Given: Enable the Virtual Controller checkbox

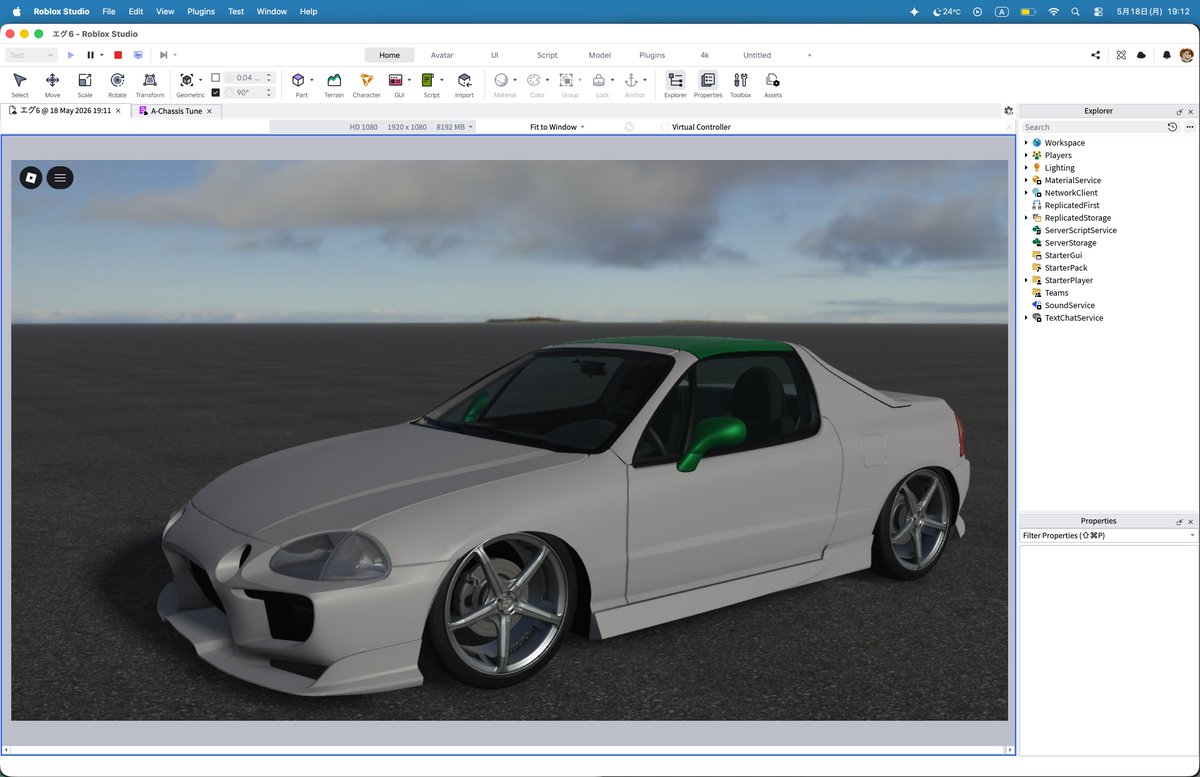Looking at the screenshot, I should pyautogui.click(x=666, y=127).
